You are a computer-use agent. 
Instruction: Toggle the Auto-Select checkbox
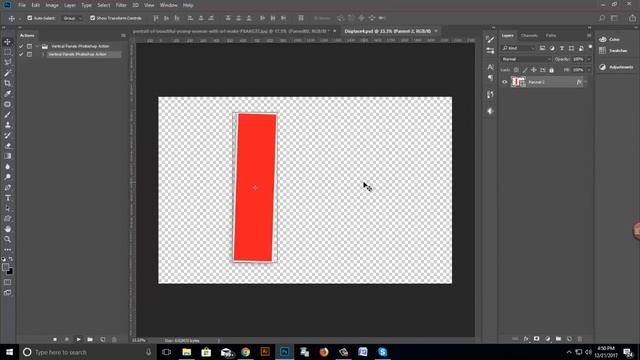pos(29,18)
